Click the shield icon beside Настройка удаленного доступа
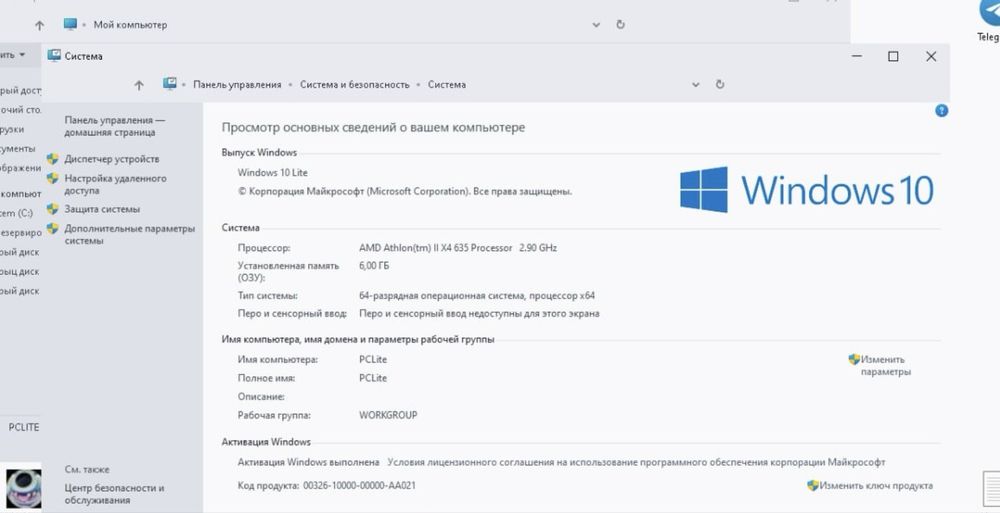The image size is (1000, 513). [52, 178]
